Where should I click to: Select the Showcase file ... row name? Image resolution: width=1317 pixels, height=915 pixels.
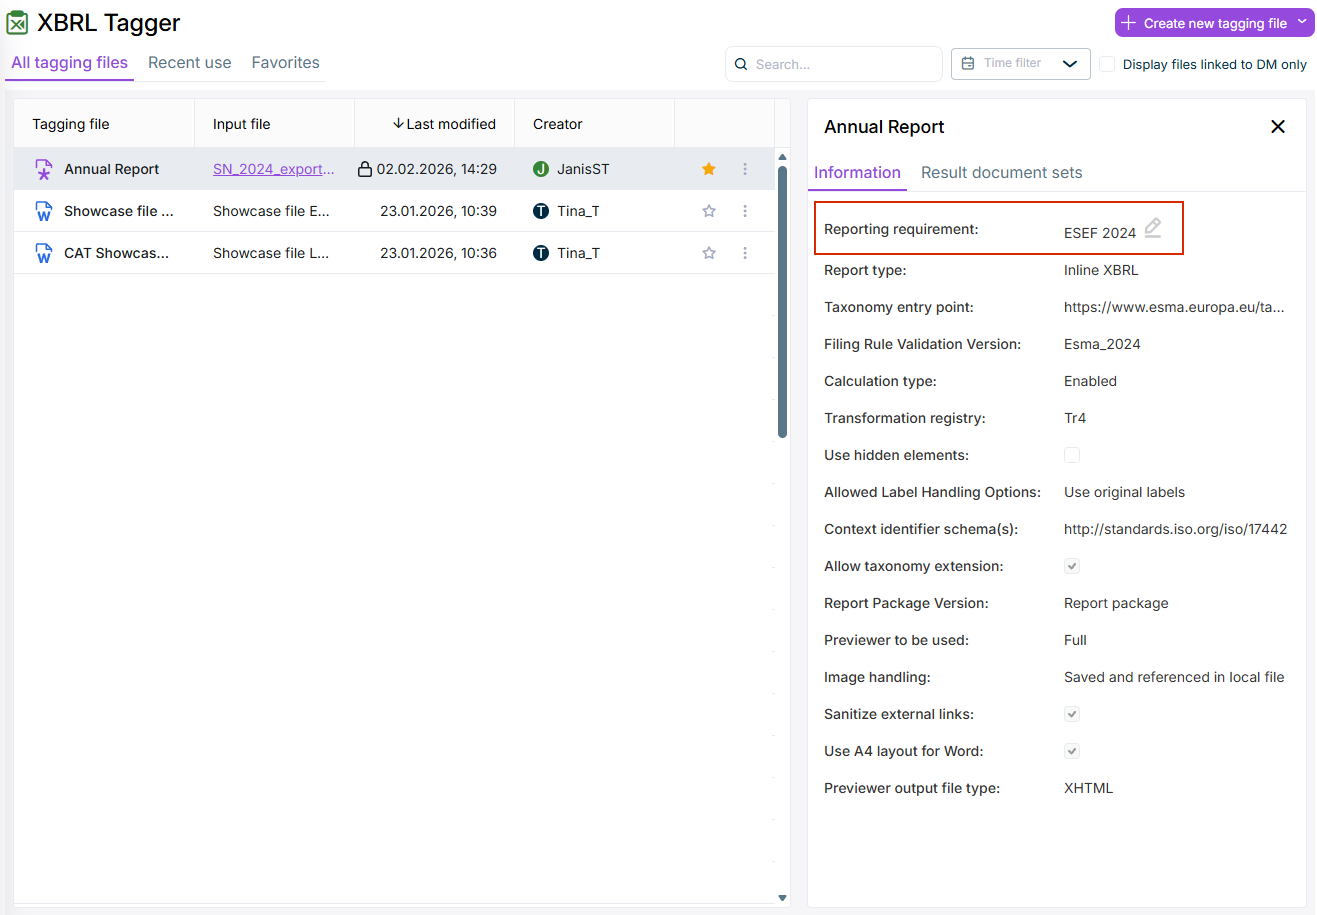[x=119, y=211]
